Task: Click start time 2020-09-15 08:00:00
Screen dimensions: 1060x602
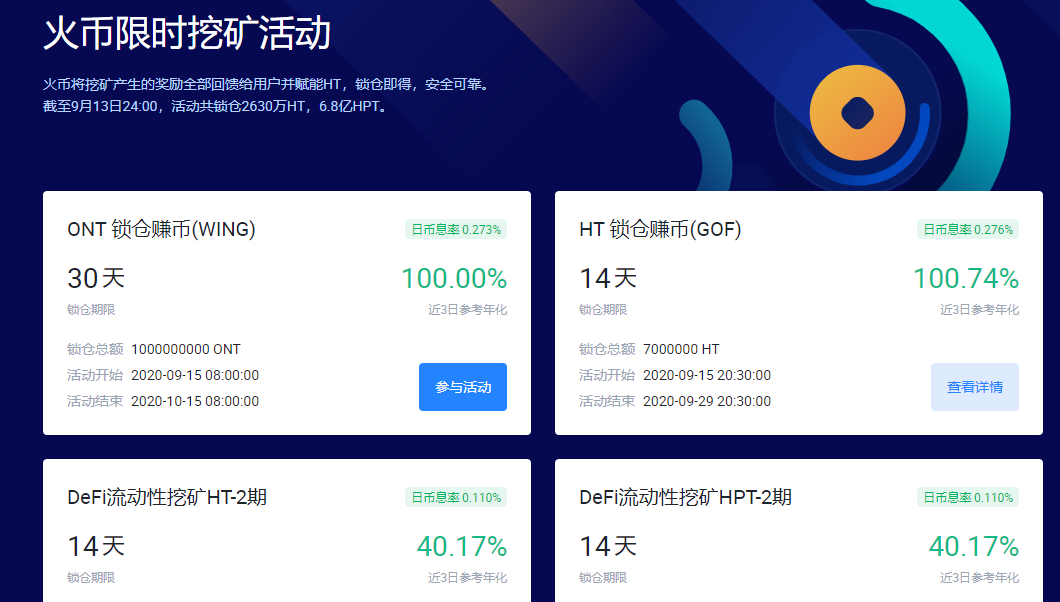Action: pyautogui.click(x=195, y=375)
